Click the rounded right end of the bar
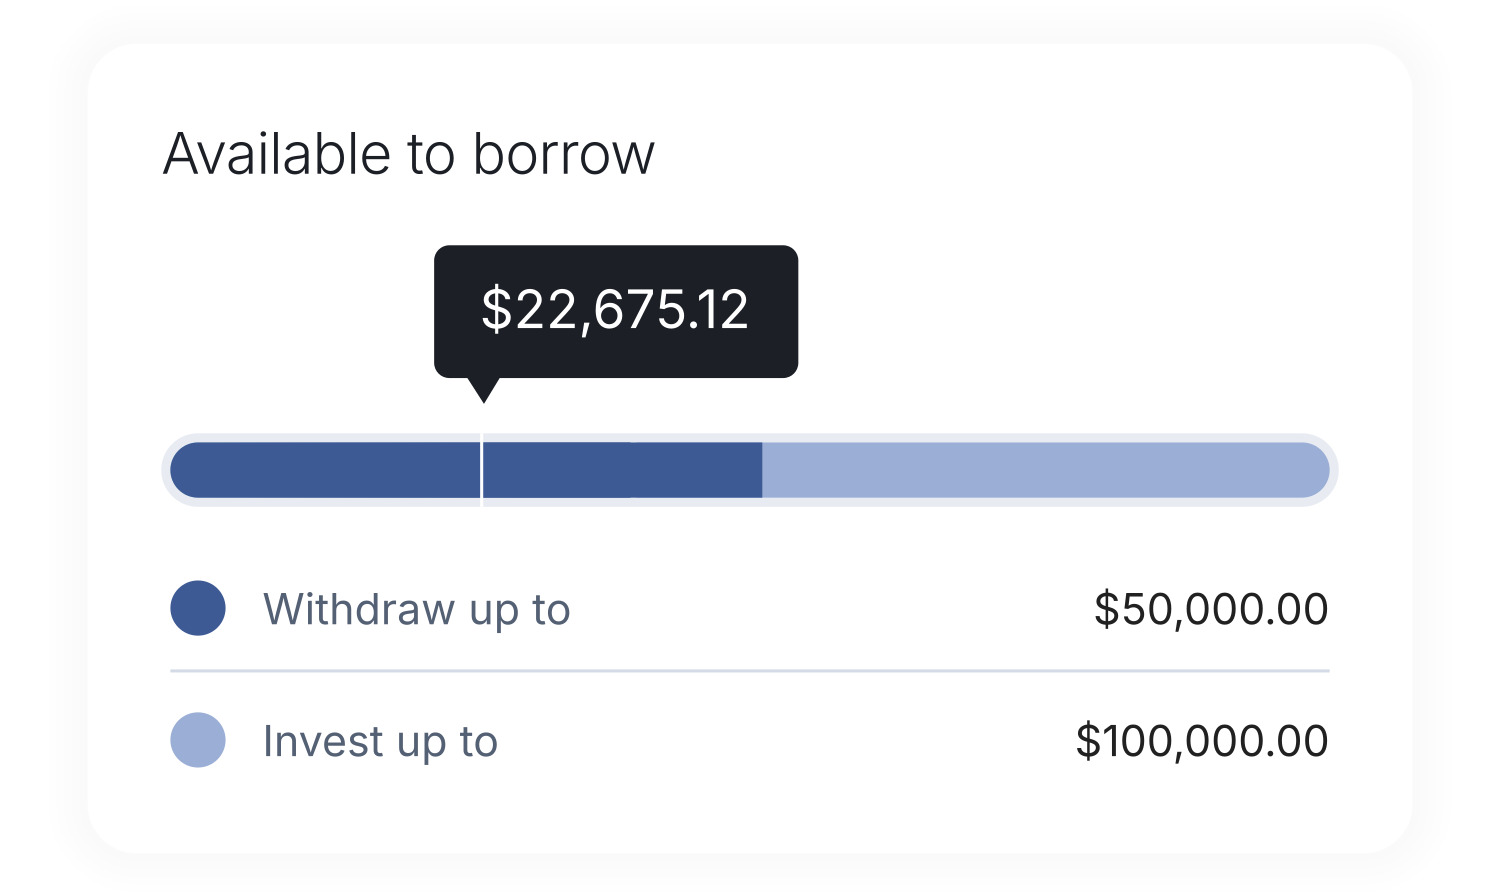 [1314, 470]
